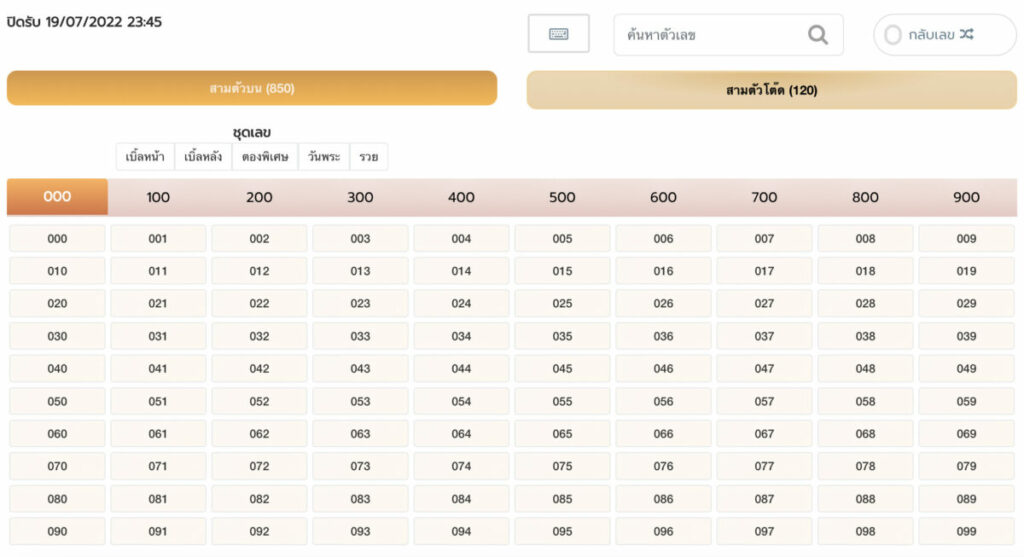Pick the ตองพิเศษ number set
Viewport: 1024px width, 557px height.
(x=265, y=157)
